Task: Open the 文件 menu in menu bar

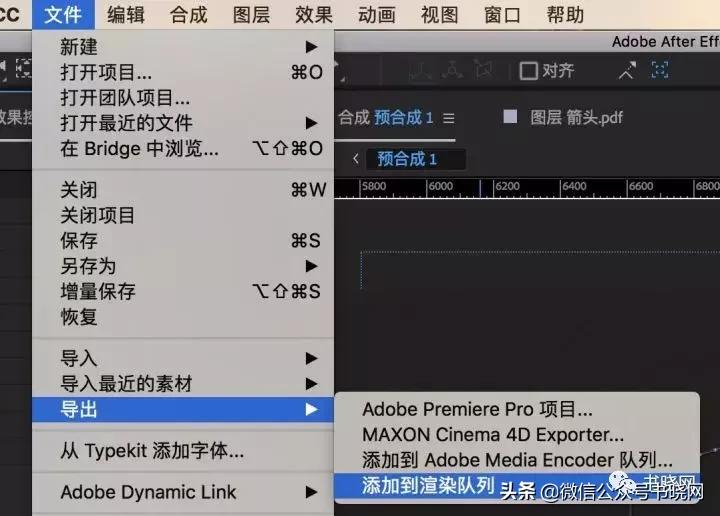Action: [x=63, y=15]
